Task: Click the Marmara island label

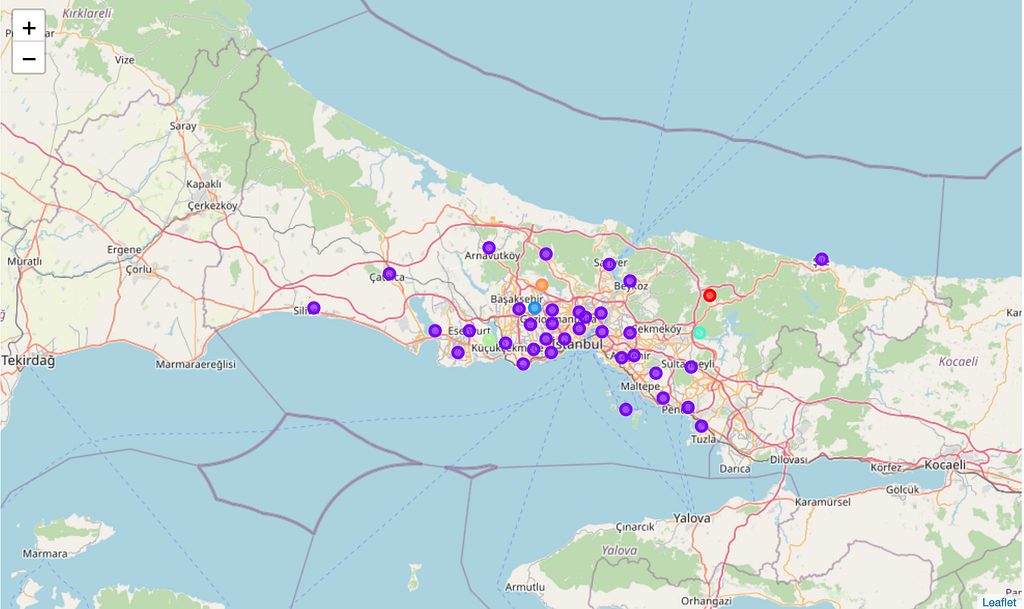Action: (45, 554)
